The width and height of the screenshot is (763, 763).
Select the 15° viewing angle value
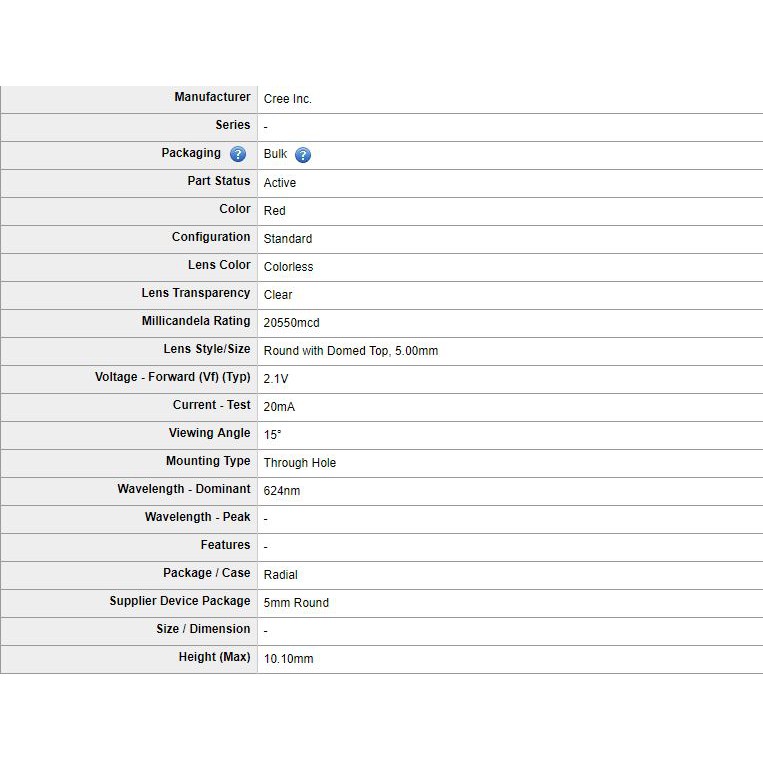pos(272,435)
